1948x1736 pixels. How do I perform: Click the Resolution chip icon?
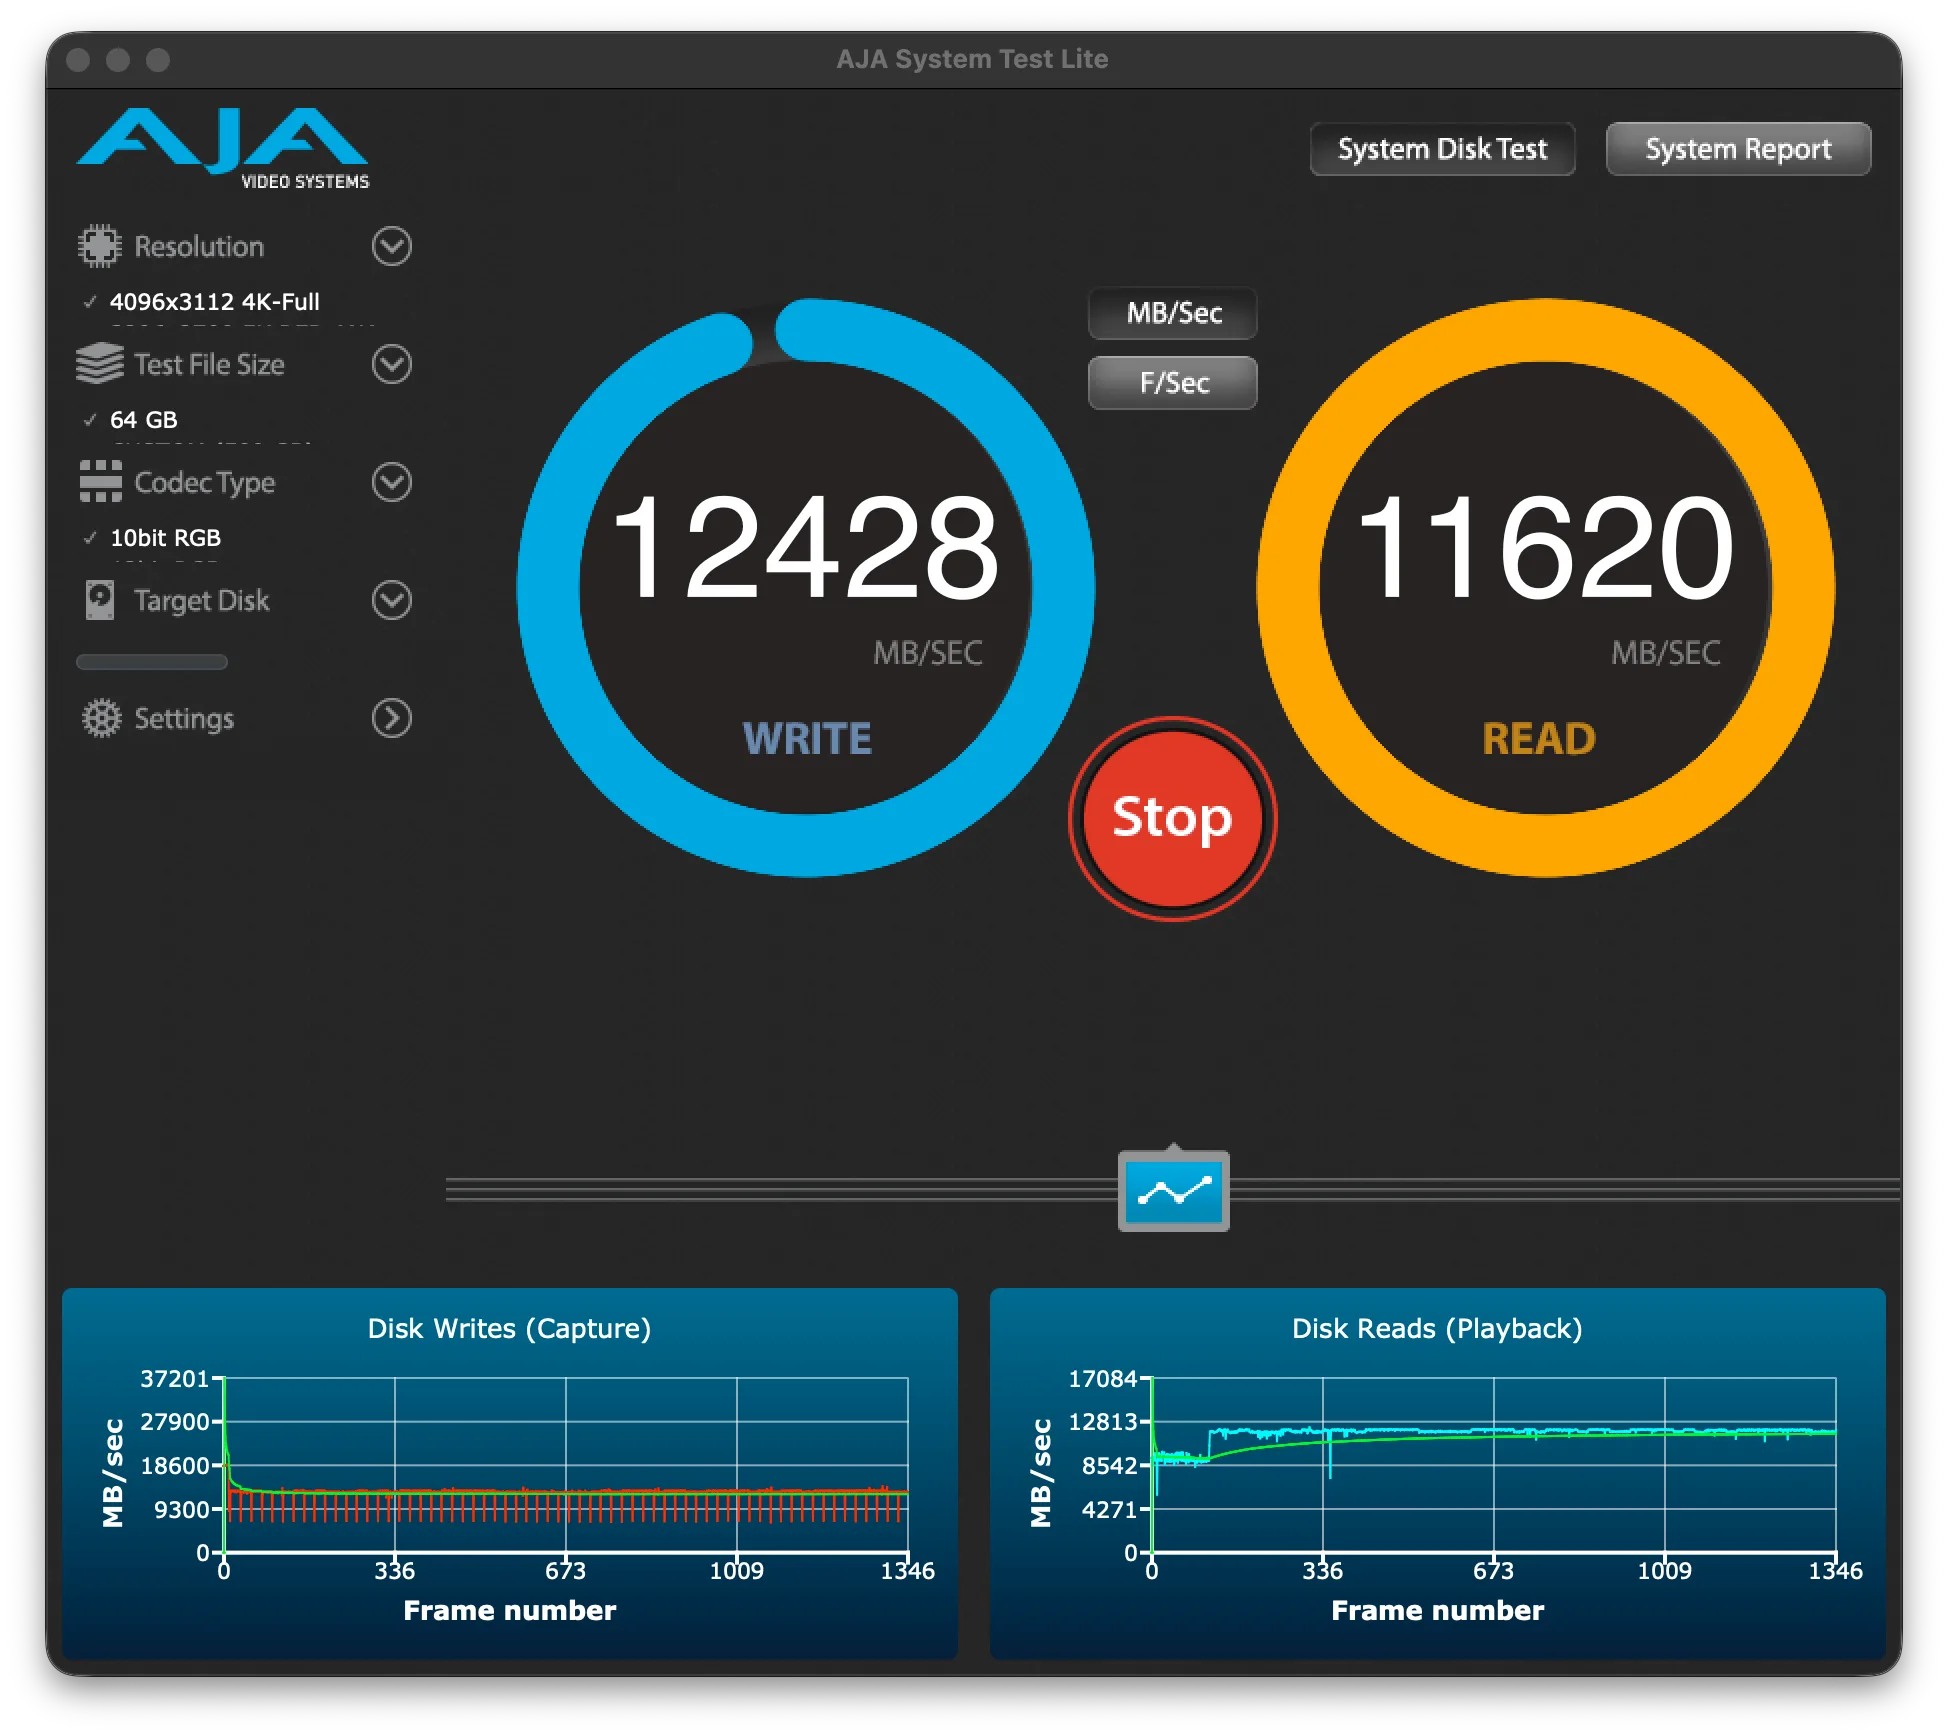[x=99, y=246]
